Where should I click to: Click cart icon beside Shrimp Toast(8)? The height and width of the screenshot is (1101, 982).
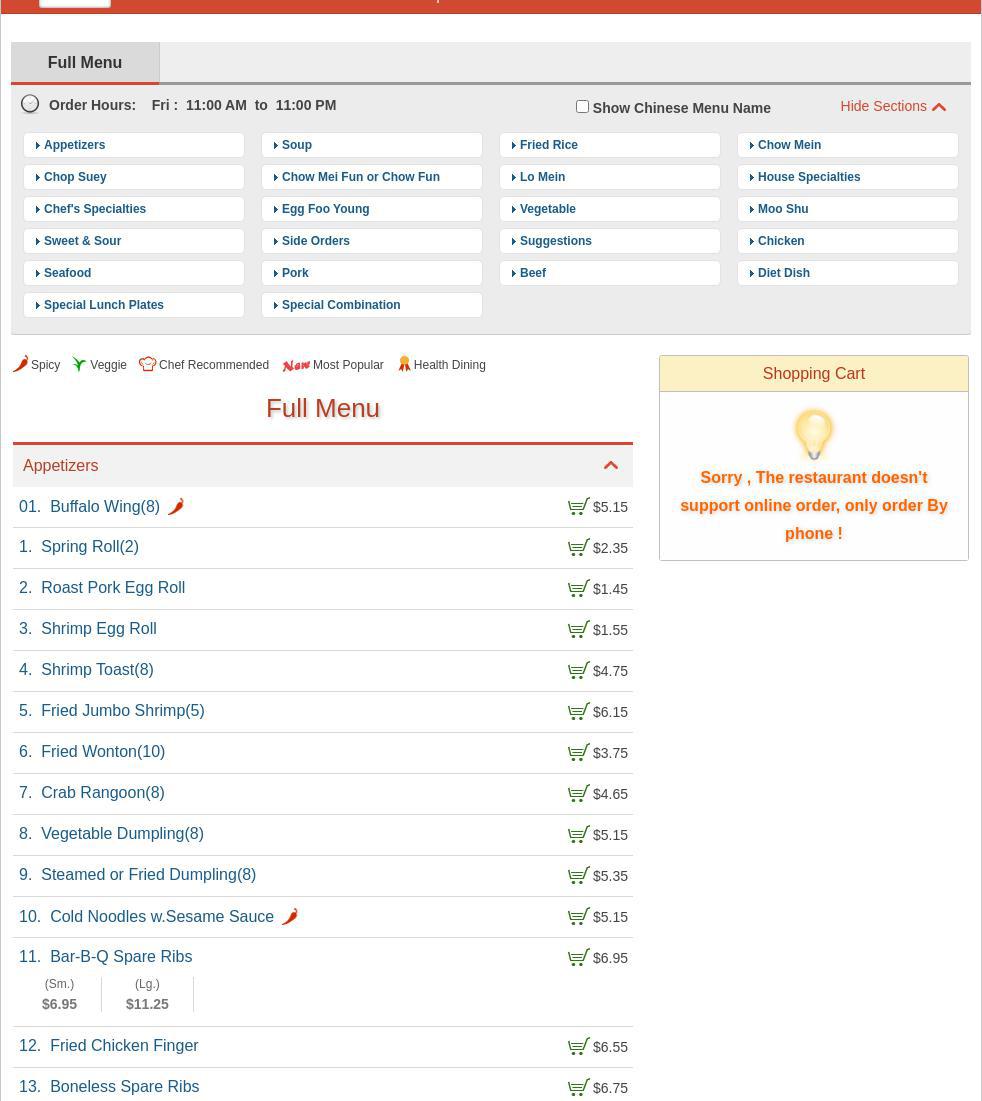[578, 671]
